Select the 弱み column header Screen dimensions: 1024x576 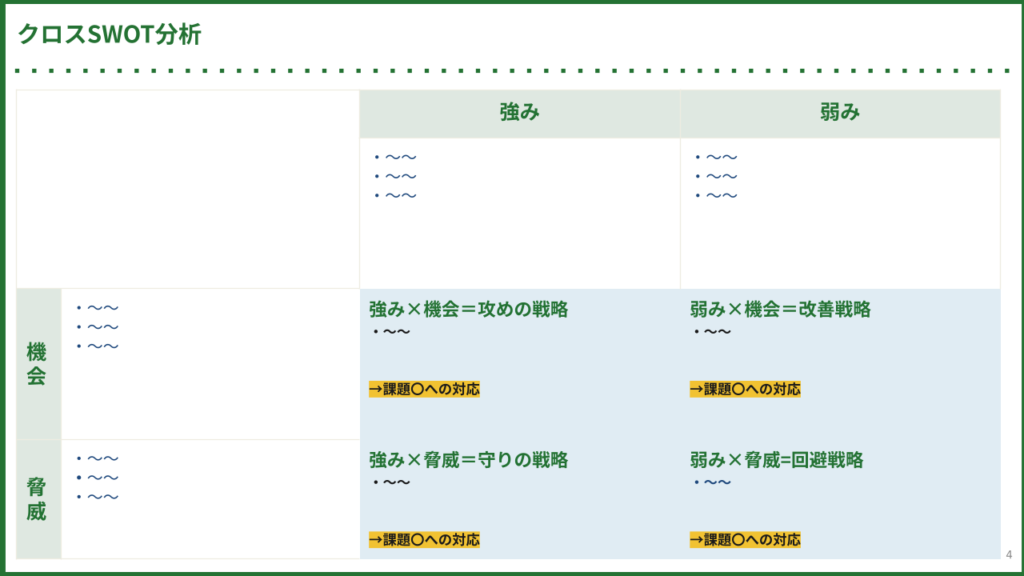[x=839, y=113]
